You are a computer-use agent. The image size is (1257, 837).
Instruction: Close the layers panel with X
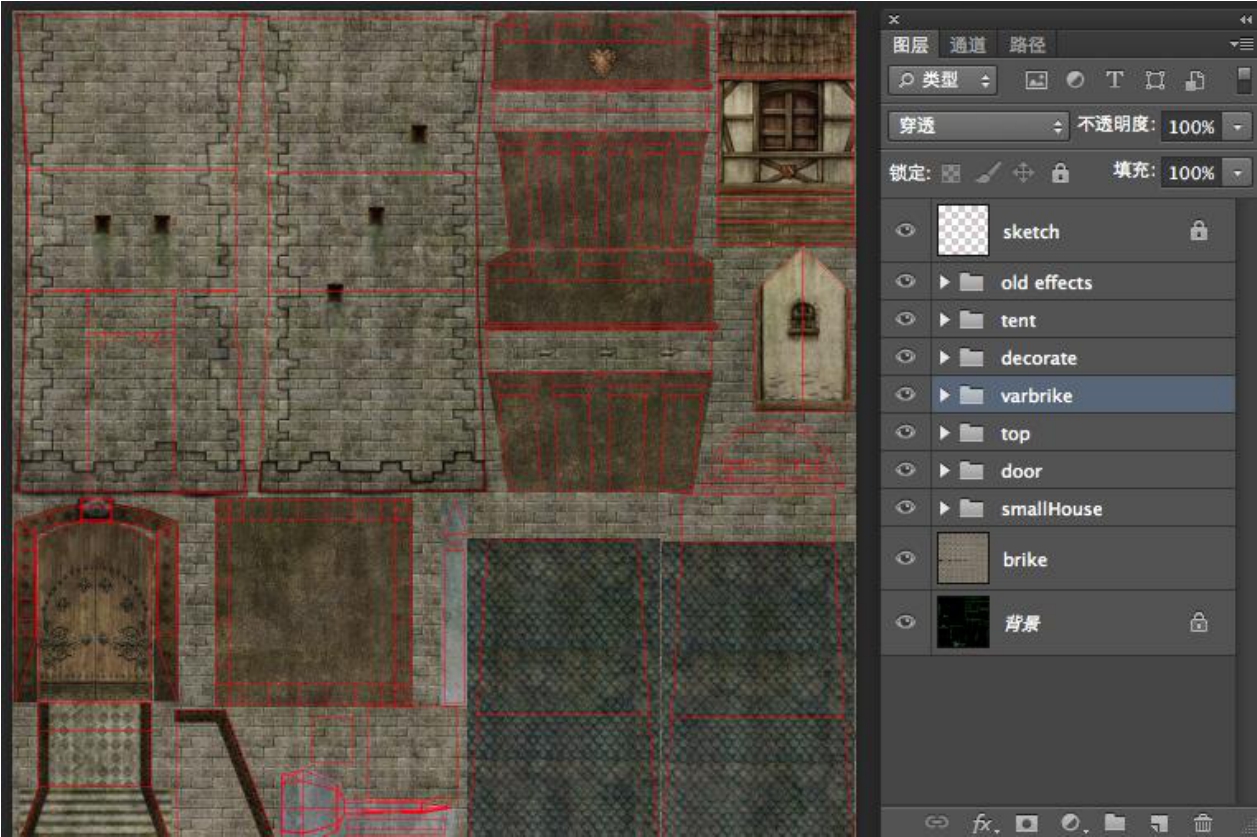coord(894,20)
